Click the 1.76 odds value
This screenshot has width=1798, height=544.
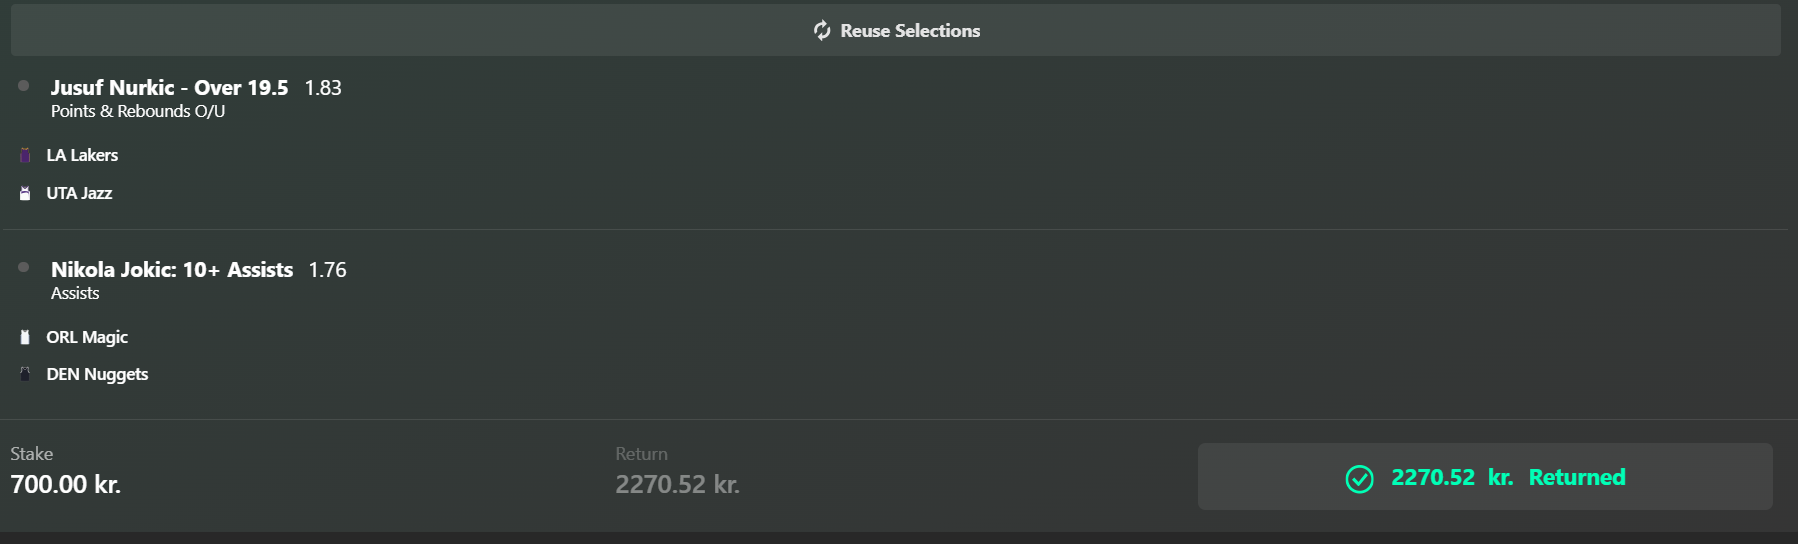click(327, 270)
